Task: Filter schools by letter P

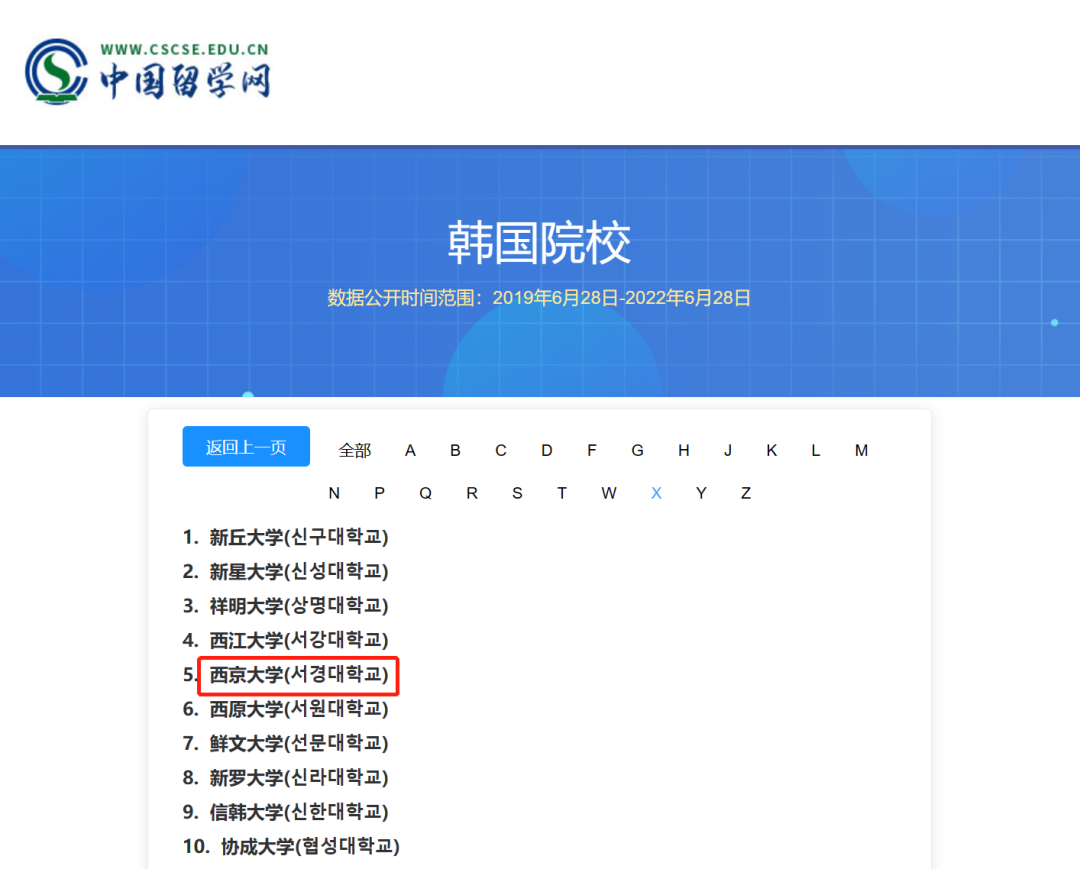Action: (380, 494)
